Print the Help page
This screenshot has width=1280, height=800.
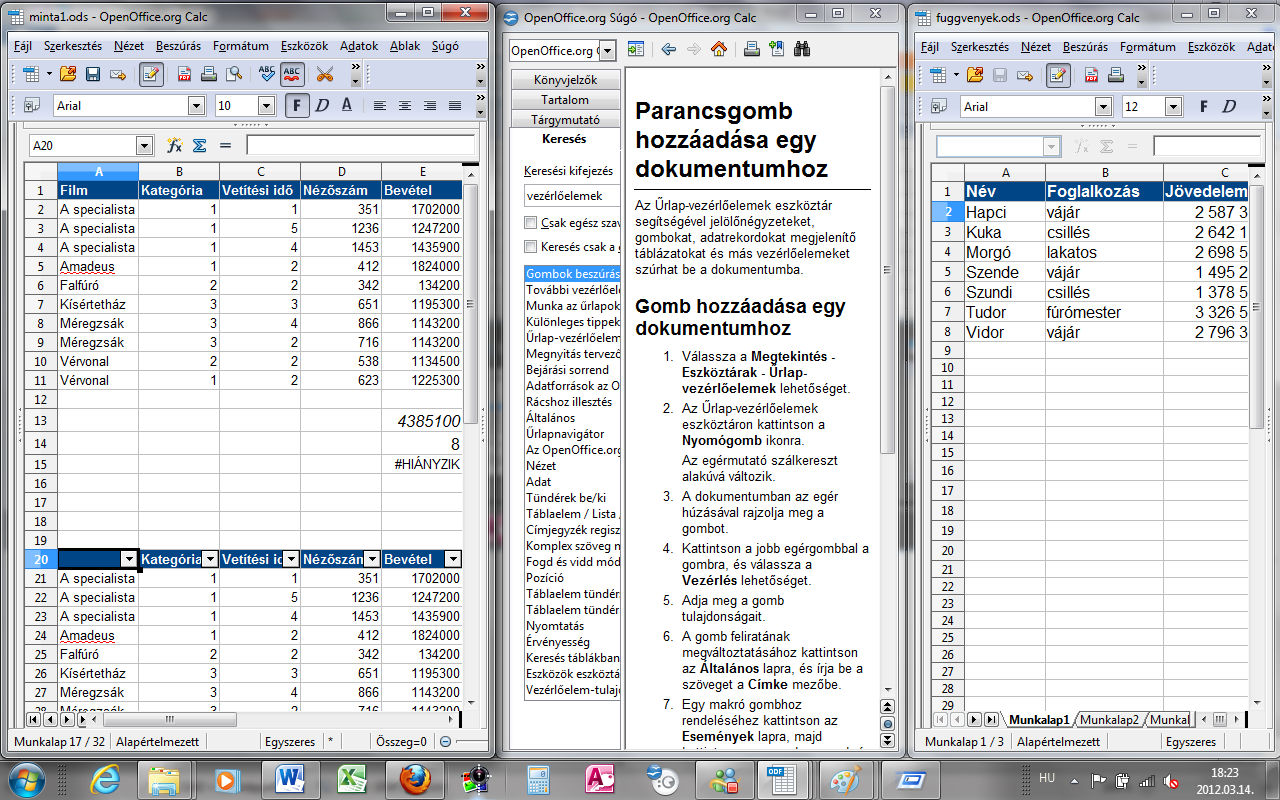tap(751, 49)
